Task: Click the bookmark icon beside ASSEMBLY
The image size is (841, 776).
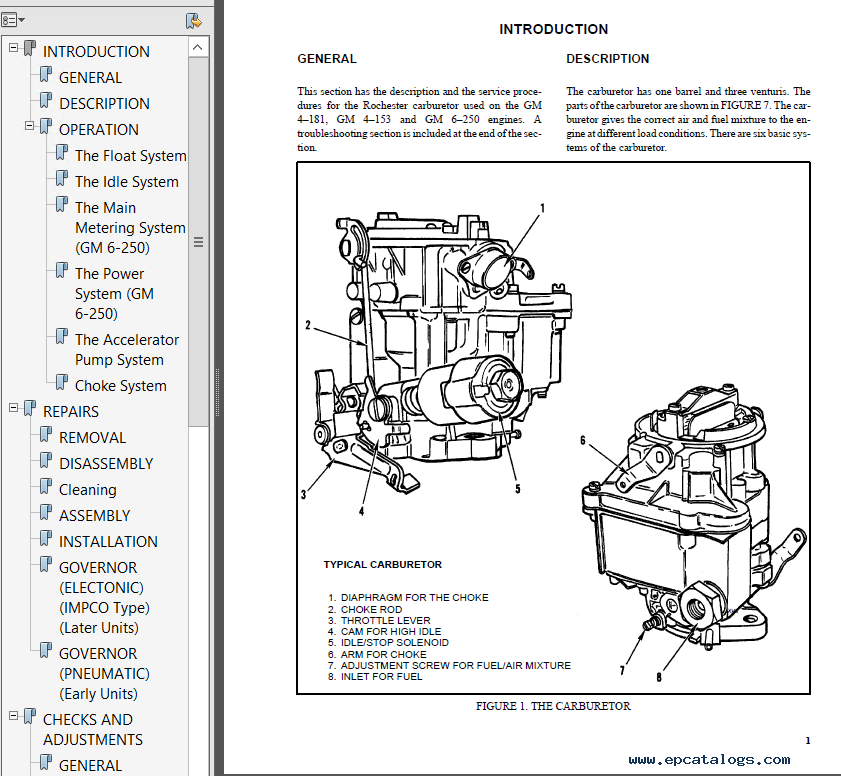Action: [46, 512]
